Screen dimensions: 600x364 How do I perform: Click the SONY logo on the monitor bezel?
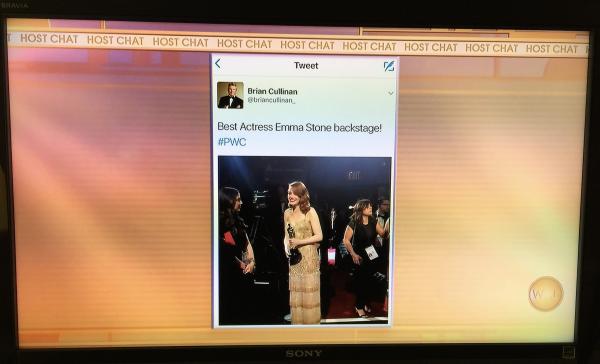click(x=303, y=354)
